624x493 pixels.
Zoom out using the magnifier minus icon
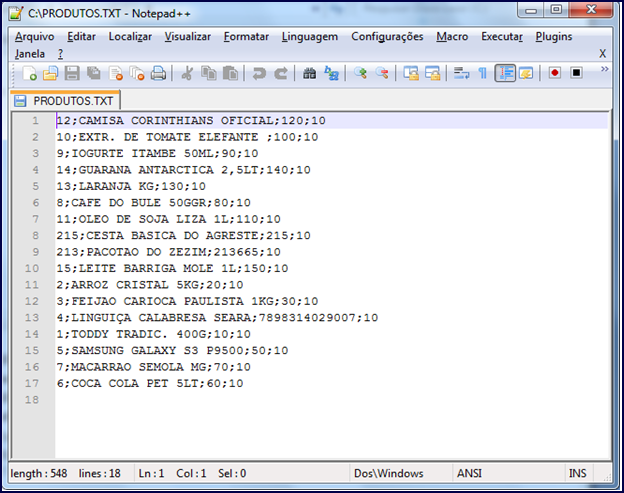pos(382,73)
